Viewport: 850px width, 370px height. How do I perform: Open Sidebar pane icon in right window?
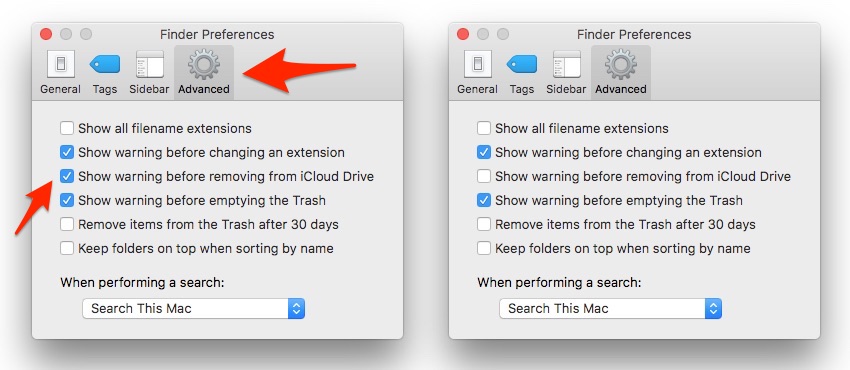click(566, 64)
